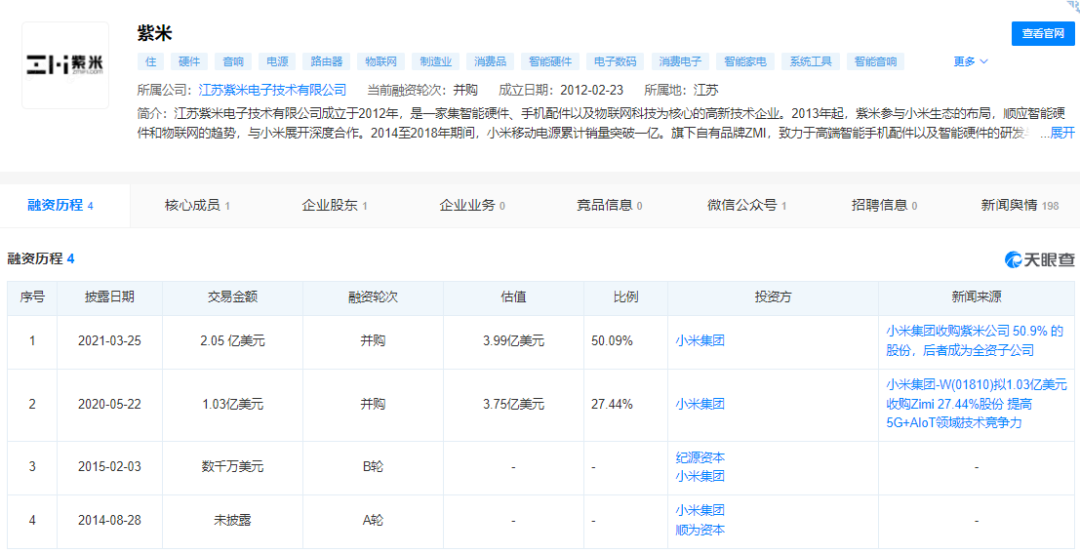Click 顺为资本 investor in the A轮 row
Screen dimensions: 1080x553
point(700,530)
